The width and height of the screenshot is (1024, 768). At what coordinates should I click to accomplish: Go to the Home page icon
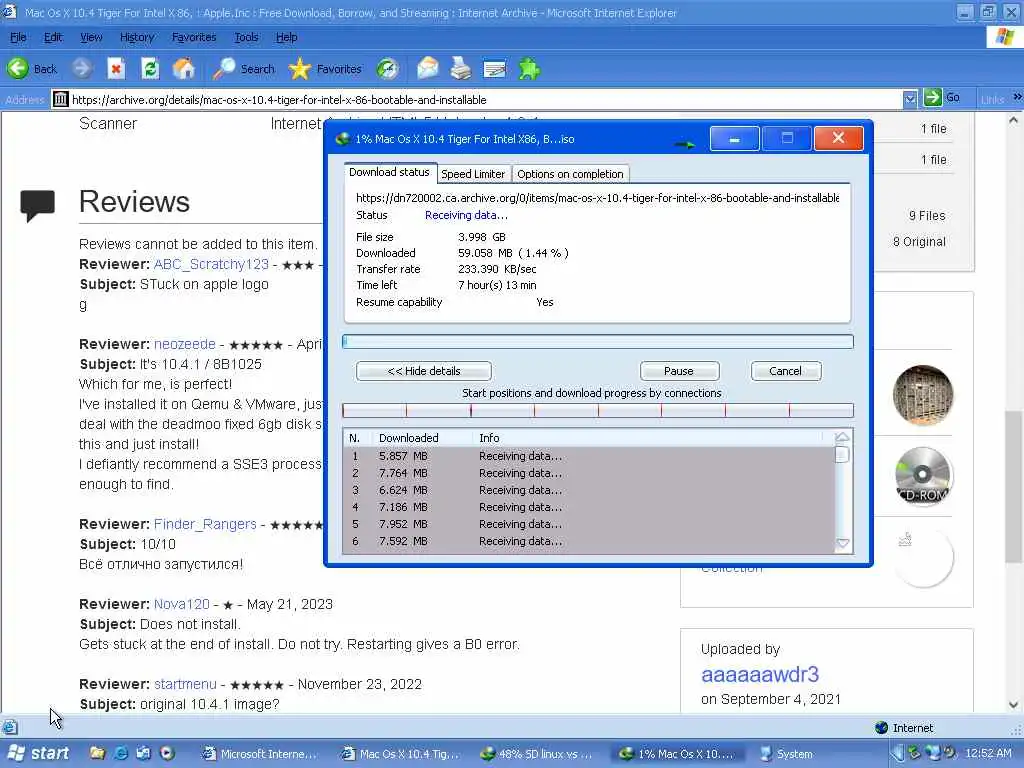point(184,69)
